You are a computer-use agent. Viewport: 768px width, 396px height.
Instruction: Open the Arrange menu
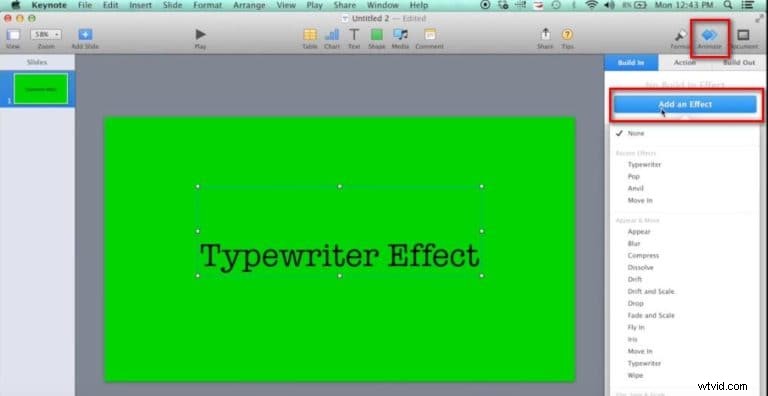[x=249, y=5]
